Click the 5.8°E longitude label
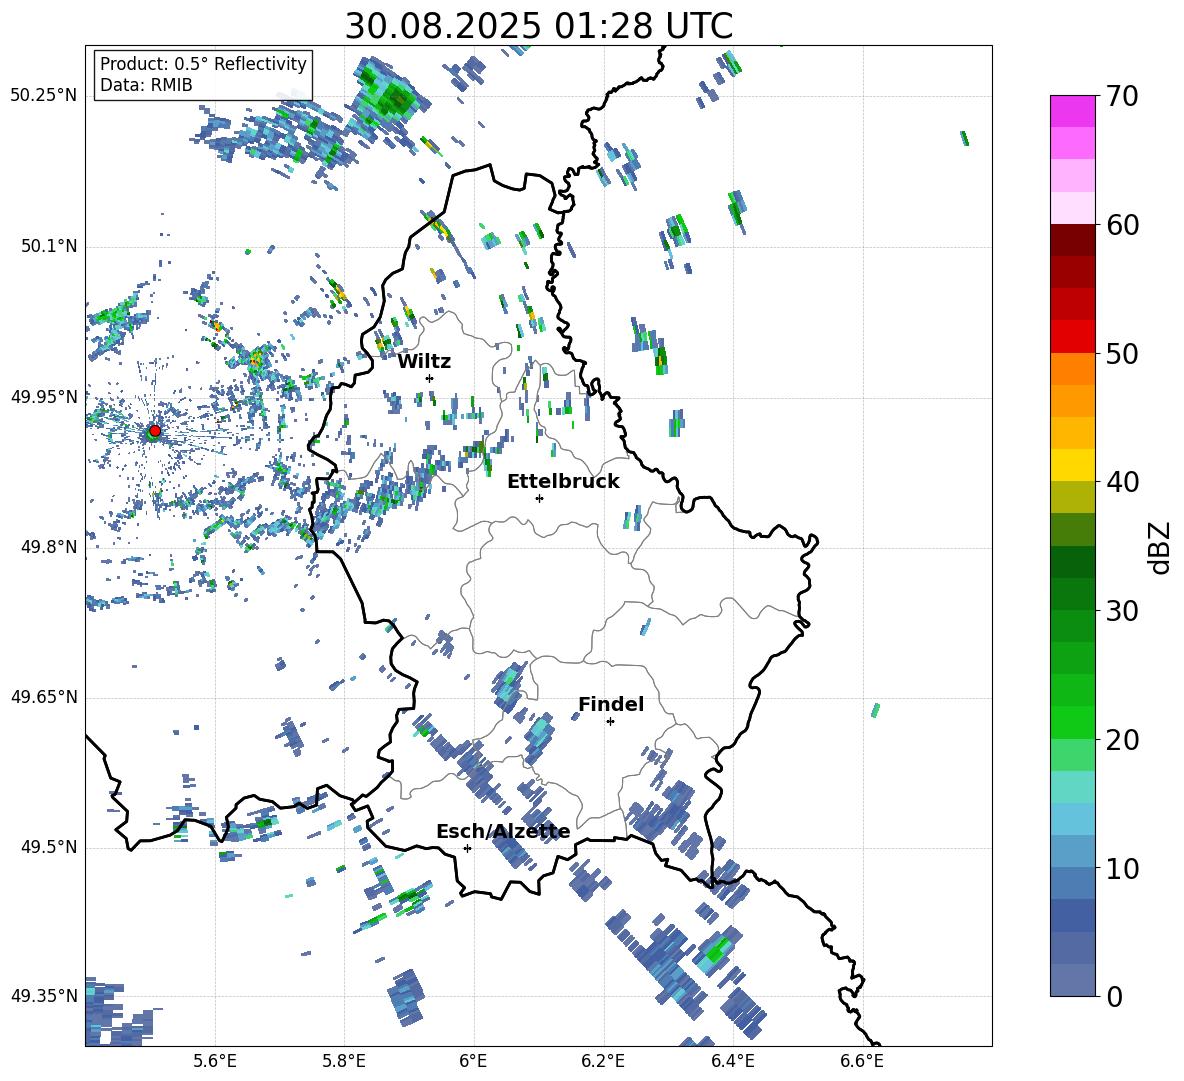Screen dimensions: 1184x1081 [344, 1061]
